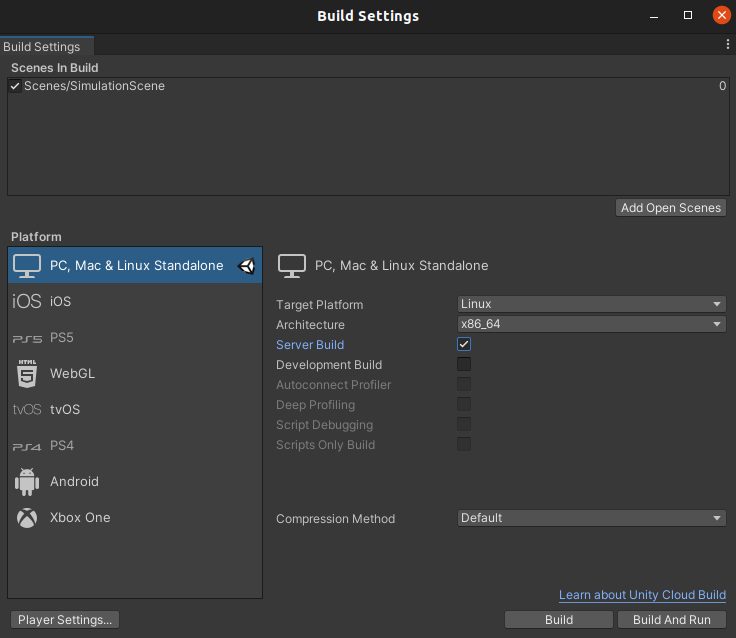
Task: Click the Build And Run button
Action: pyautogui.click(x=672, y=620)
